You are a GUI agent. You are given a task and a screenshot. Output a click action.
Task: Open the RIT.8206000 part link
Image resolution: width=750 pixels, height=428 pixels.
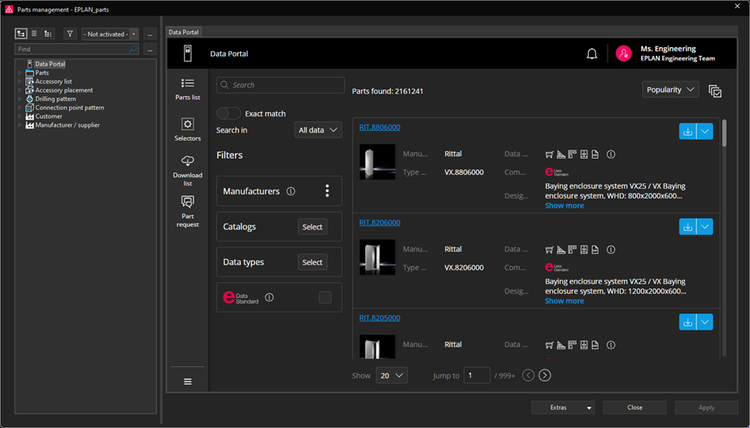click(x=380, y=223)
